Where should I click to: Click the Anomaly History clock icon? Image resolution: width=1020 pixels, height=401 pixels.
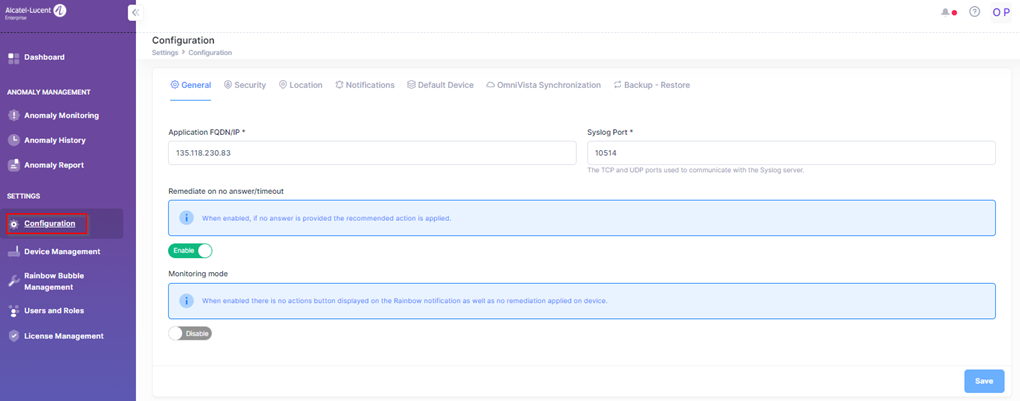click(x=14, y=141)
